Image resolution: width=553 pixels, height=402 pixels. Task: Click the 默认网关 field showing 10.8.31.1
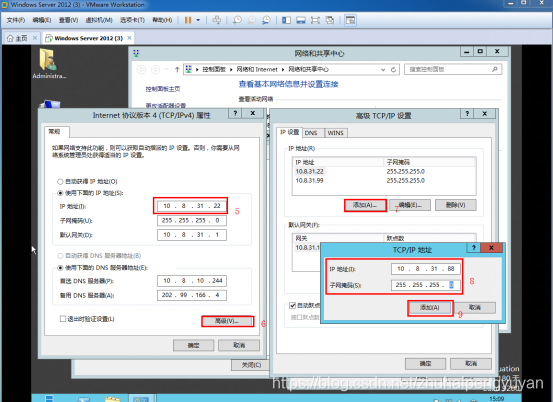(192, 234)
